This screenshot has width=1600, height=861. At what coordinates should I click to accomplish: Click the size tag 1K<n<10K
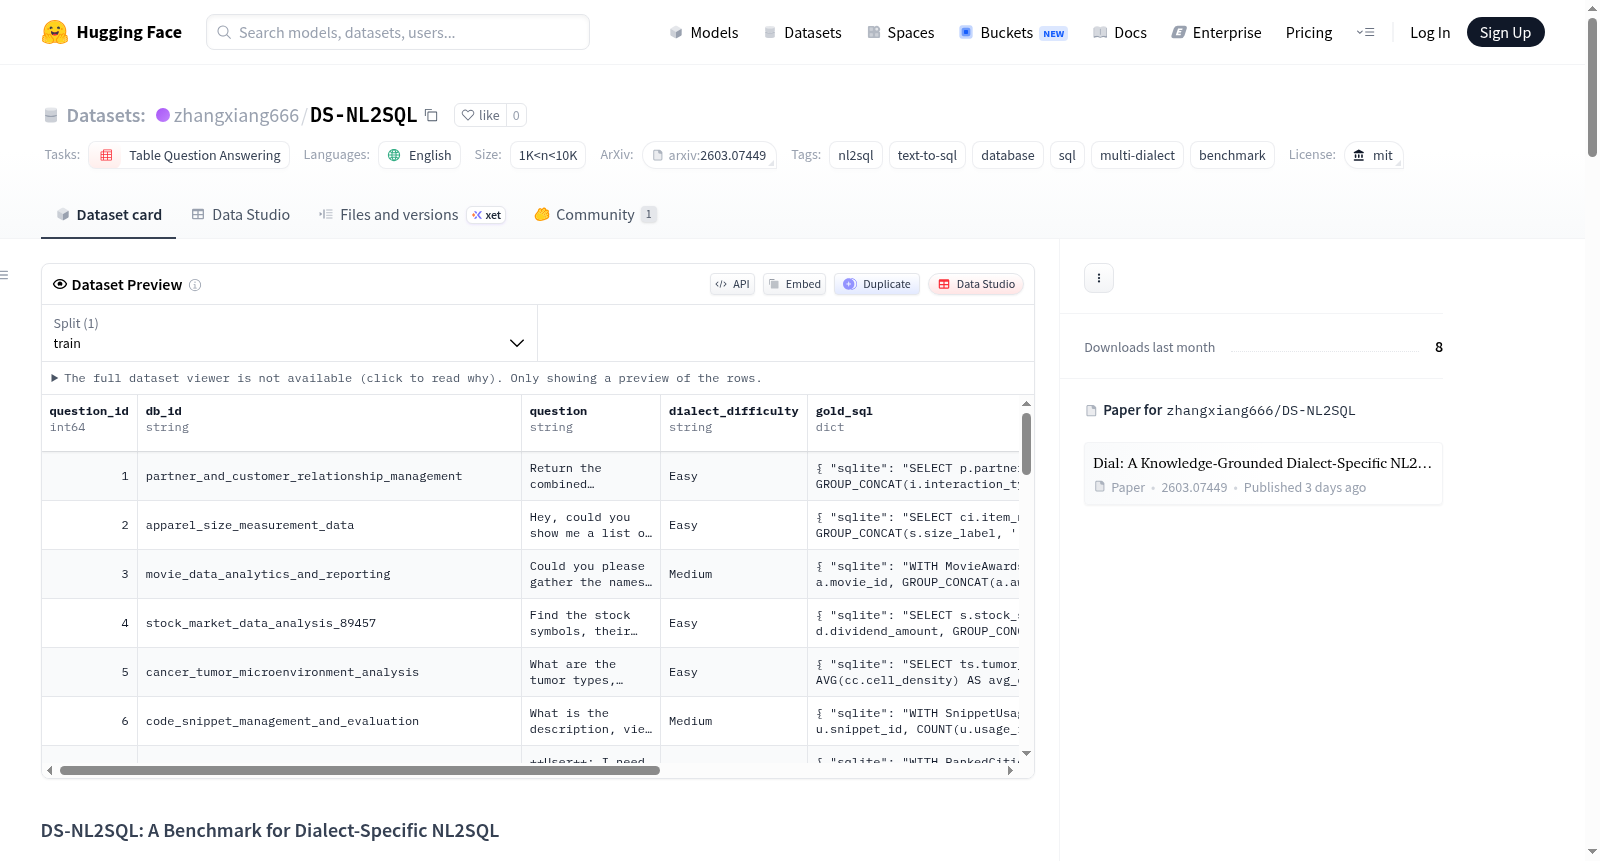pyautogui.click(x=548, y=155)
